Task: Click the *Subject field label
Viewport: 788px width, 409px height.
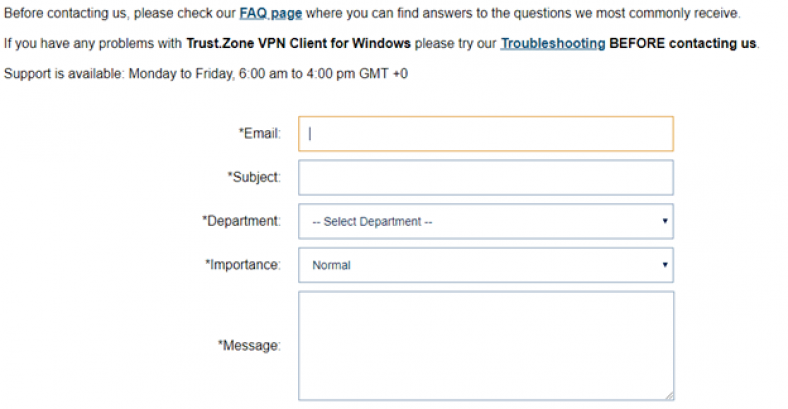Action: (x=254, y=177)
